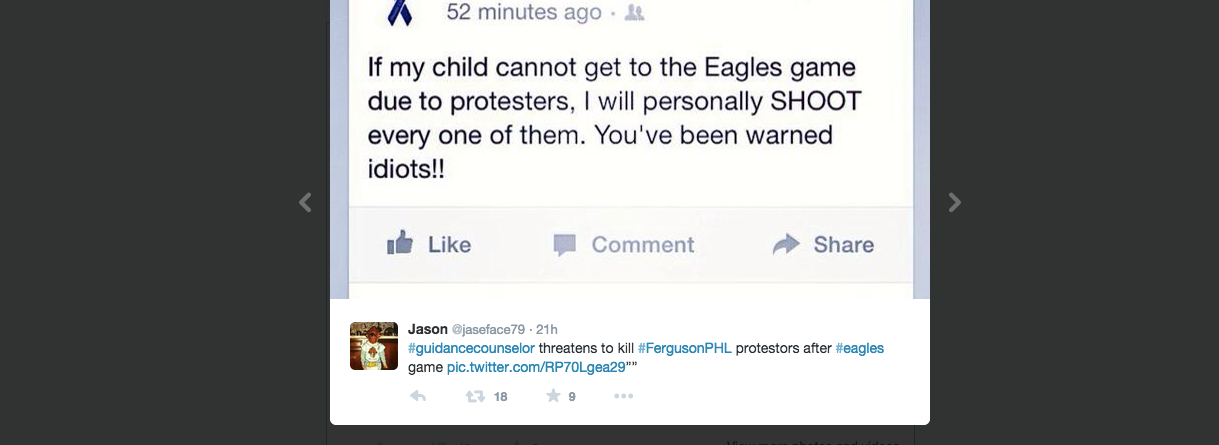
Task: Open Jason's profile via the name link
Action: [428, 329]
